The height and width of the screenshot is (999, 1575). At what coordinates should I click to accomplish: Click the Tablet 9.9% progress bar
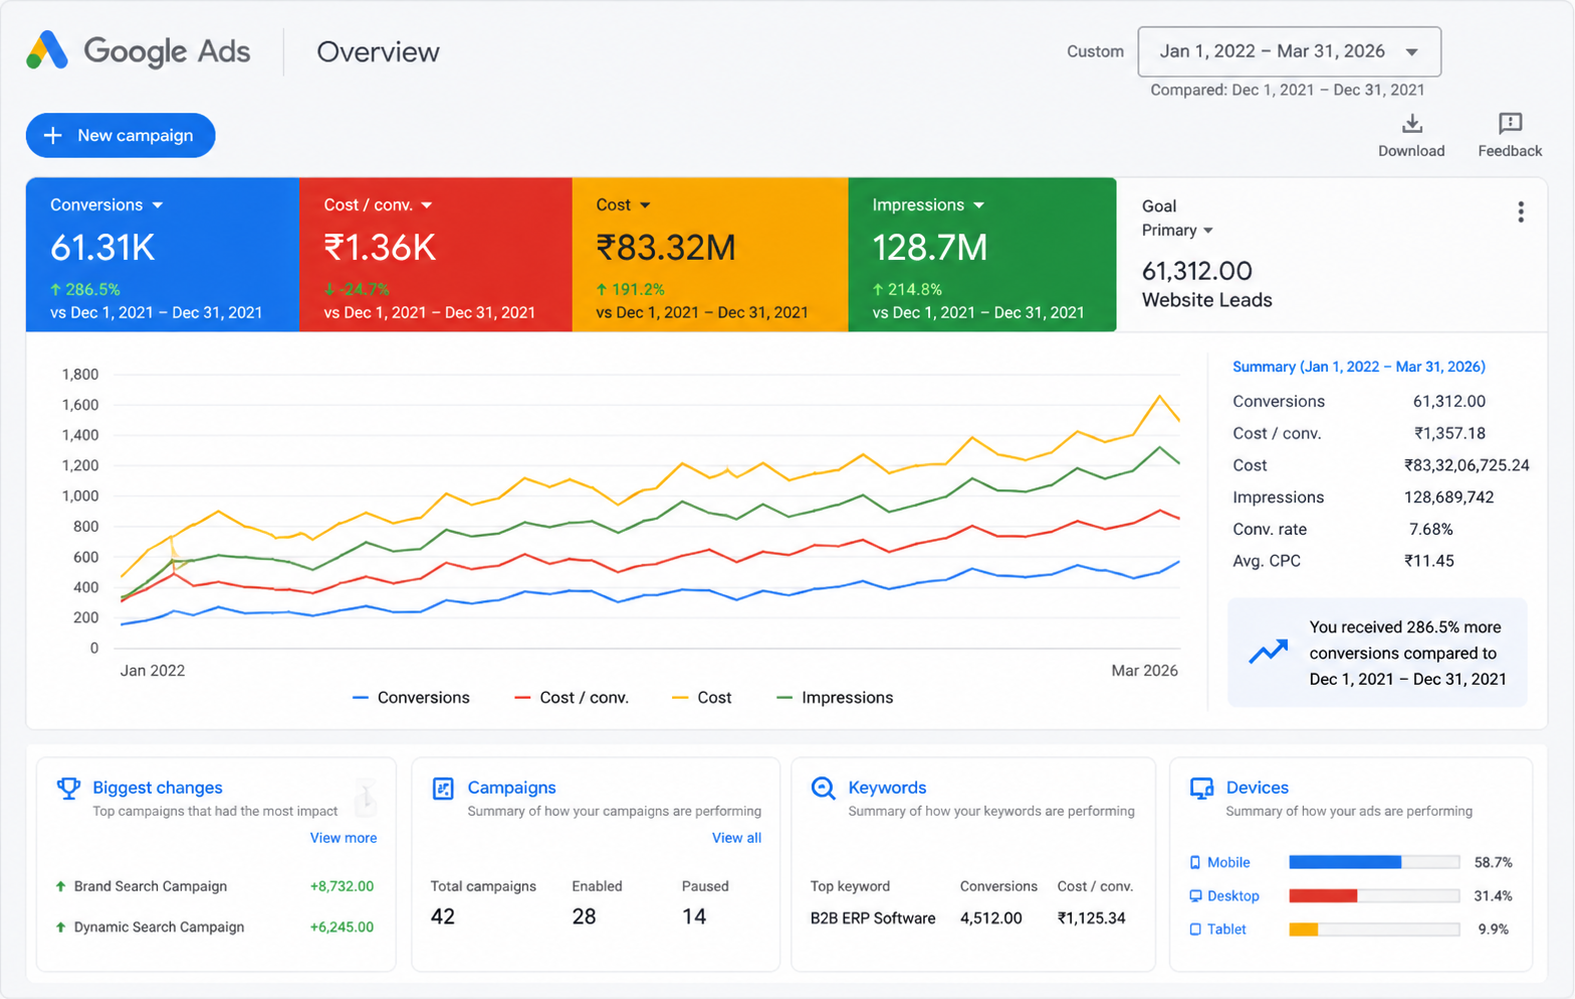click(x=1374, y=929)
